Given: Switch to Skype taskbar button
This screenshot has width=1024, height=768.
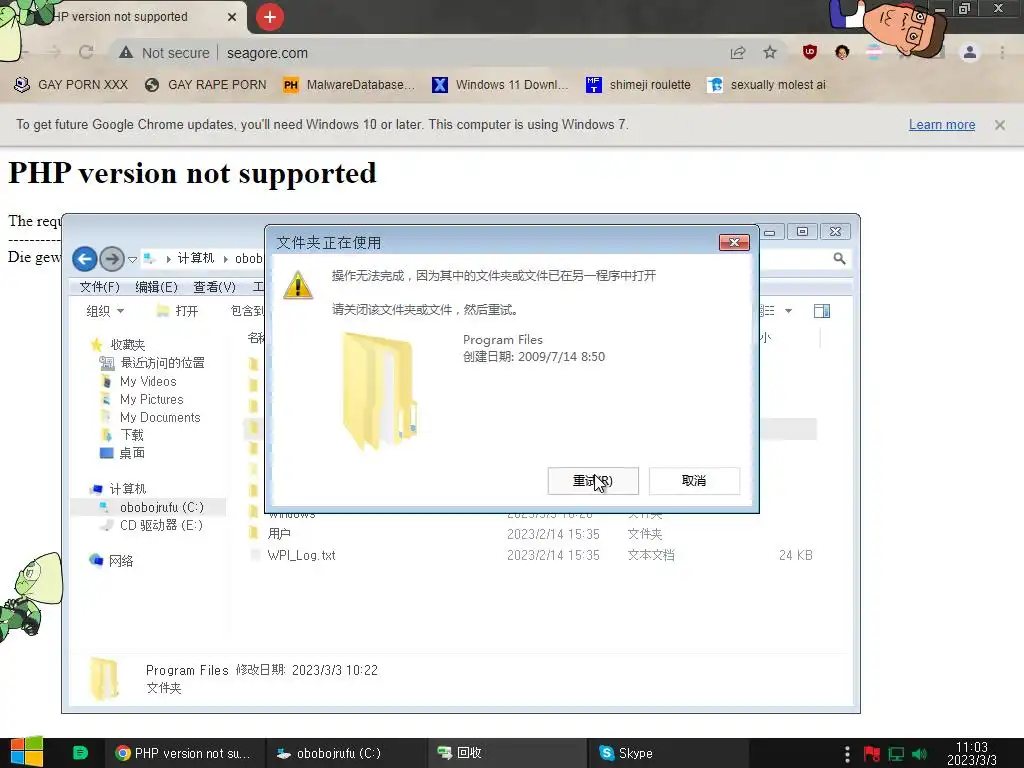Looking at the screenshot, I should point(669,753).
